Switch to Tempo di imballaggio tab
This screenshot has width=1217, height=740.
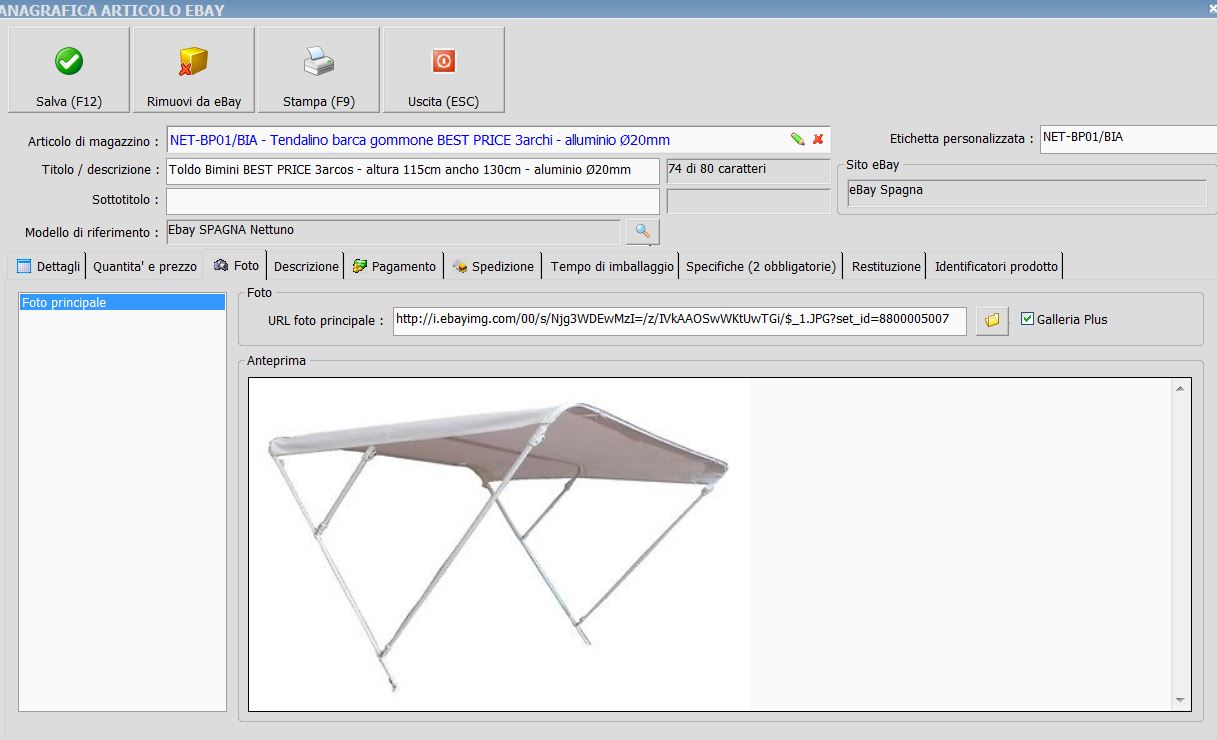[612, 266]
